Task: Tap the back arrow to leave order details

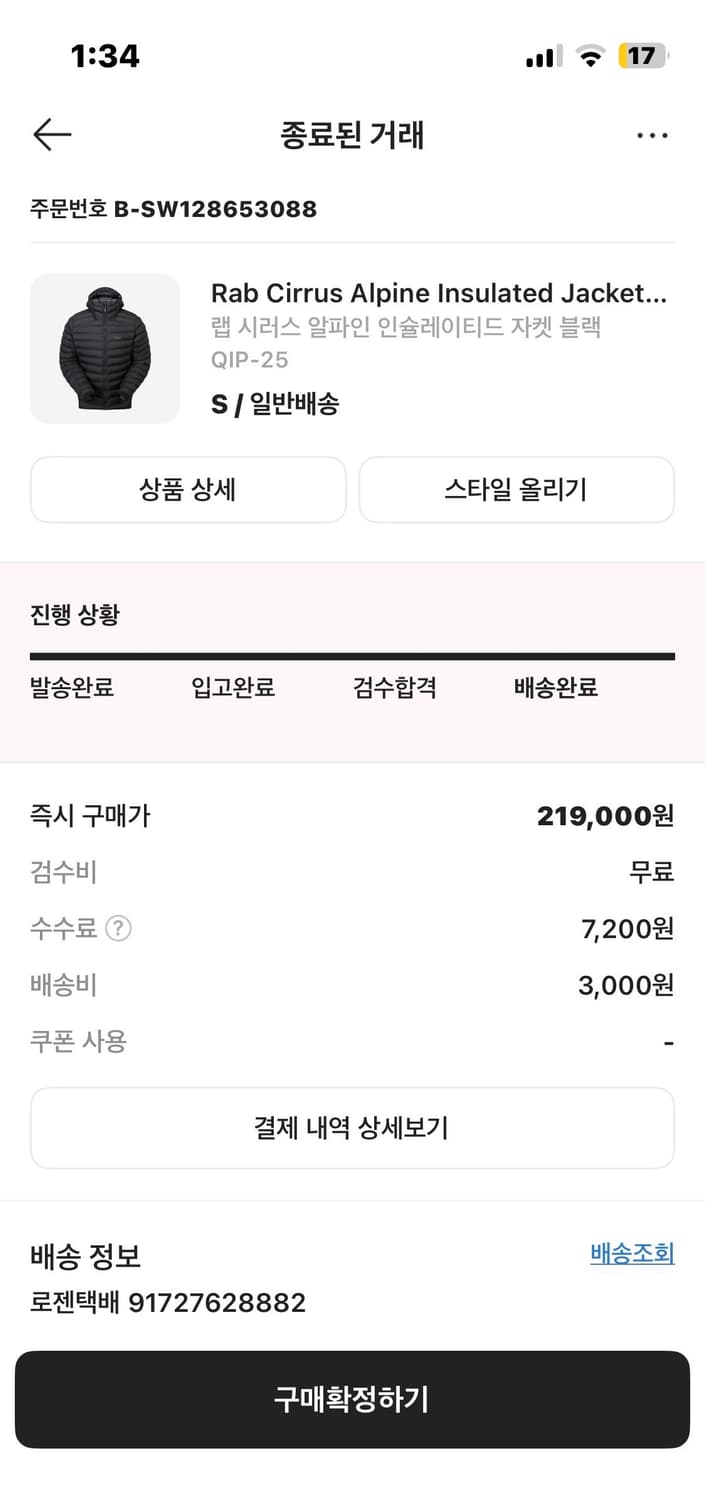Action: pos(52,133)
